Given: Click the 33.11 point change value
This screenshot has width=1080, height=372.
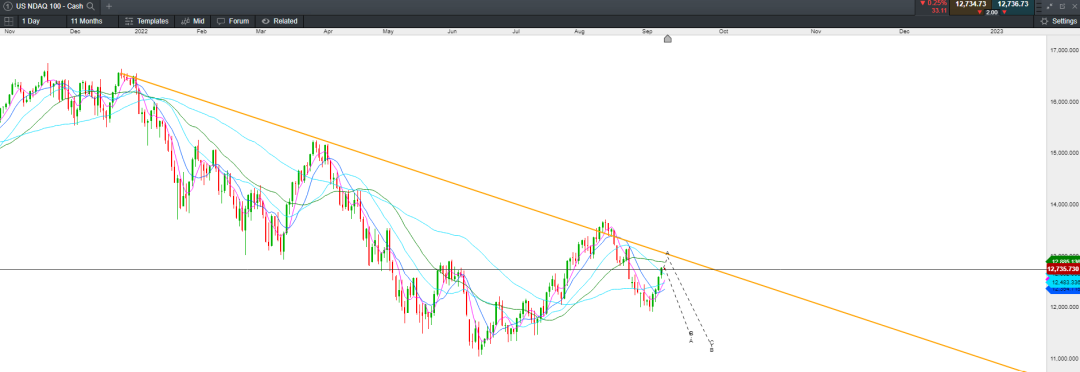Looking at the screenshot, I should point(939,11).
